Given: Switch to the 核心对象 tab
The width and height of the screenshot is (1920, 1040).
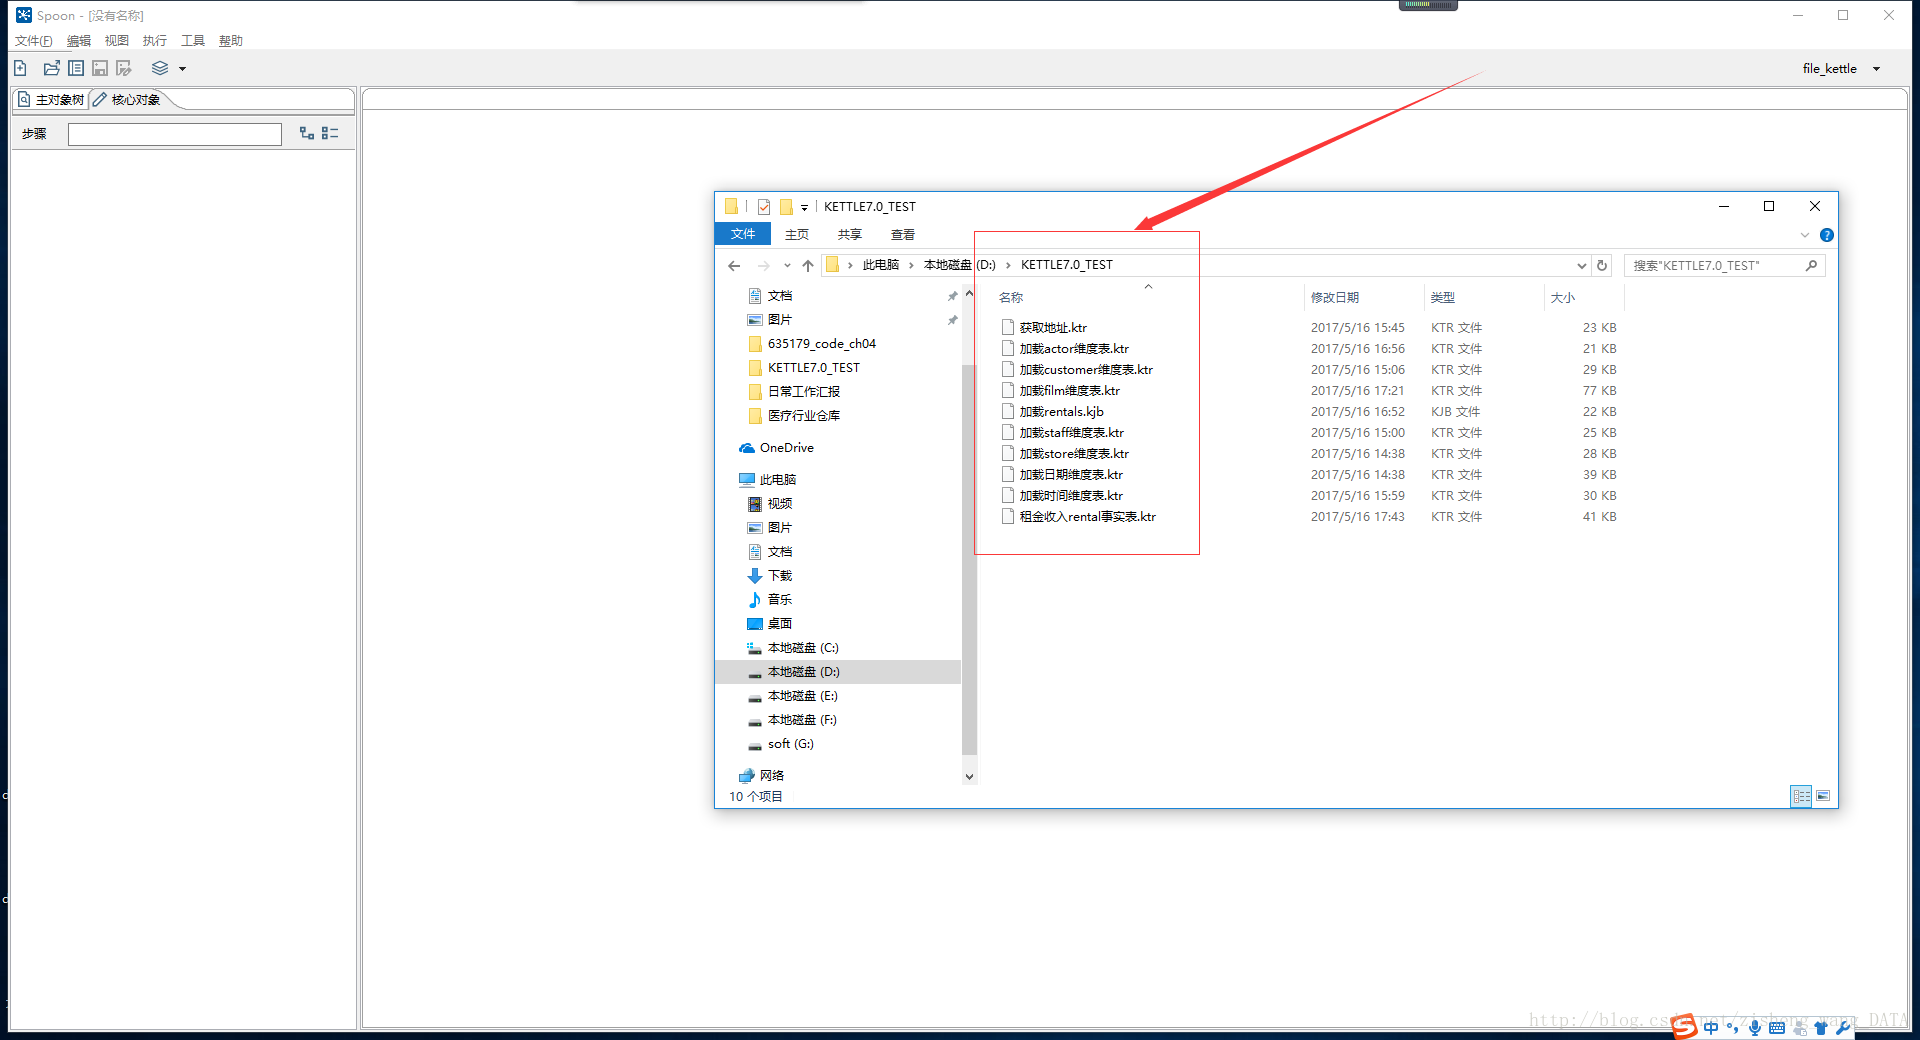Looking at the screenshot, I should pyautogui.click(x=128, y=100).
